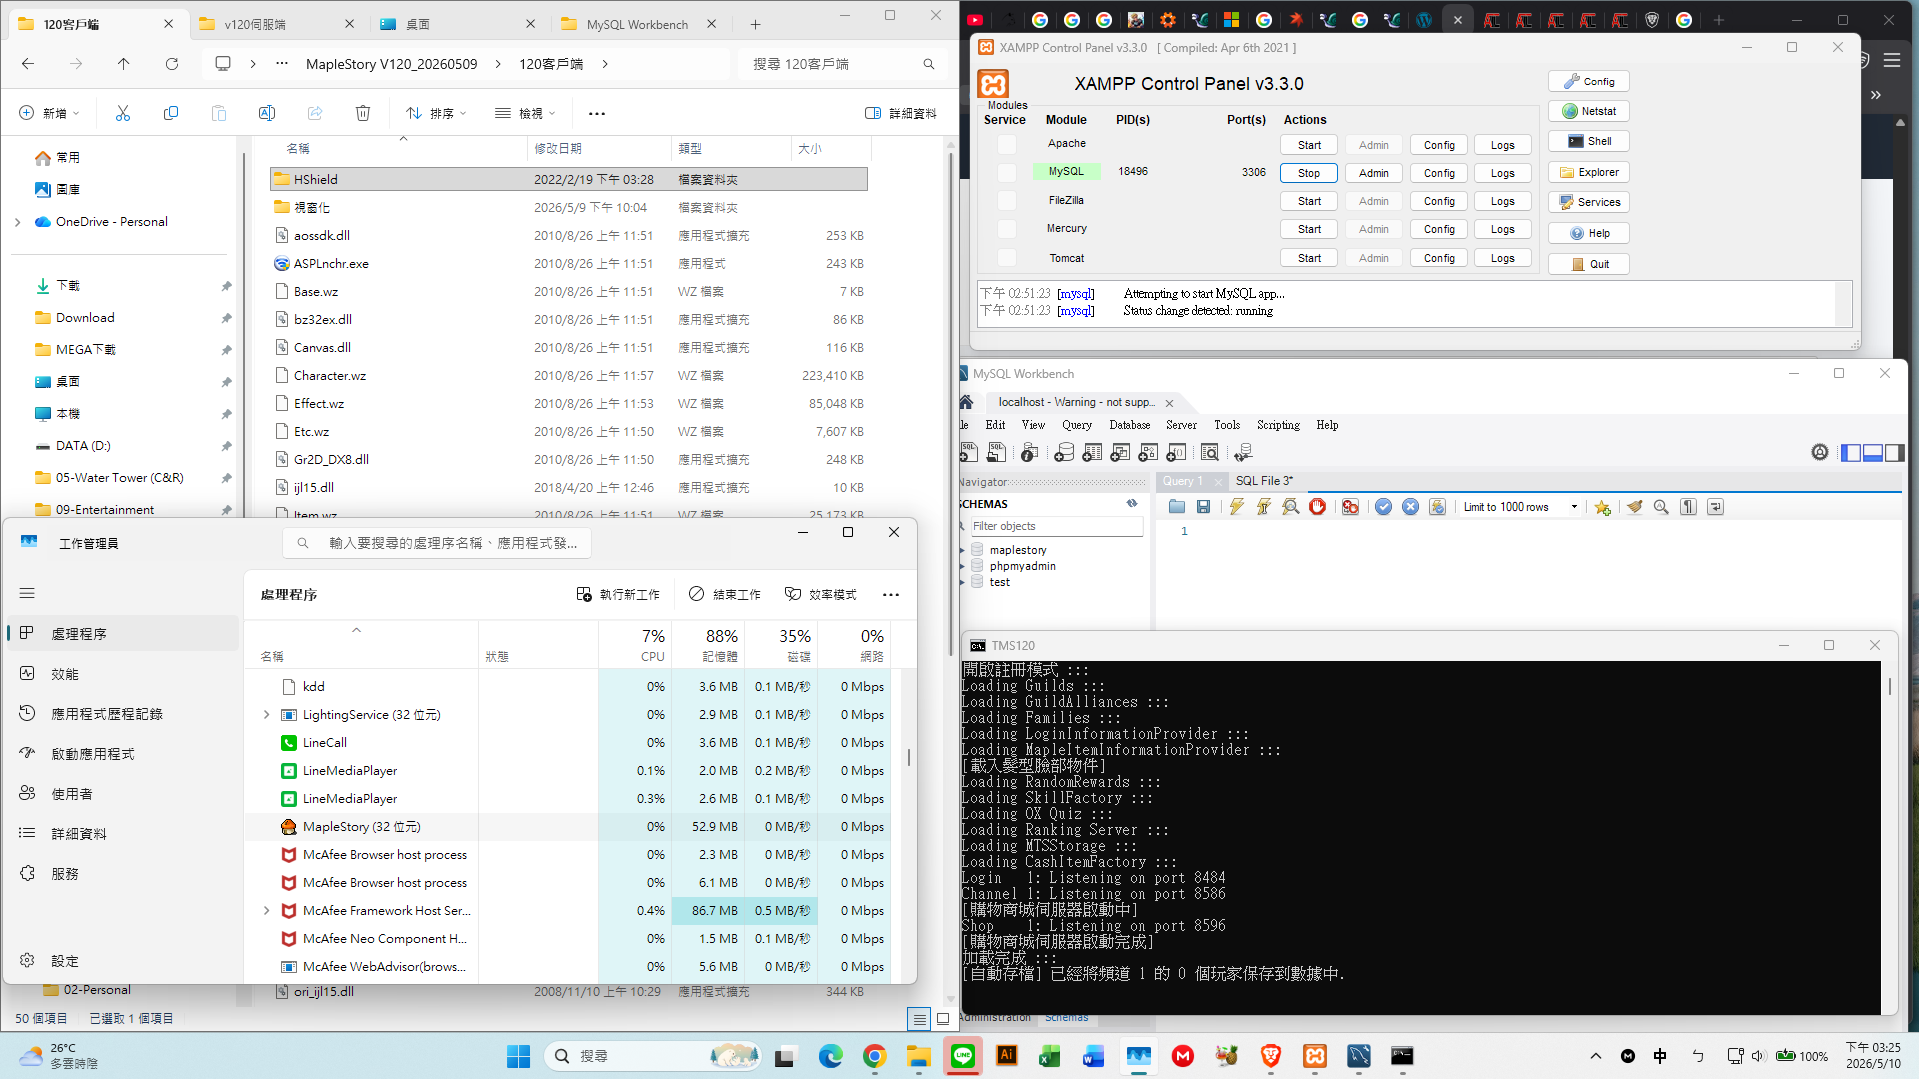Expand the maplestory schema tree
This screenshot has height=1079, width=1919.
pyautogui.click(x=963, y=550)
